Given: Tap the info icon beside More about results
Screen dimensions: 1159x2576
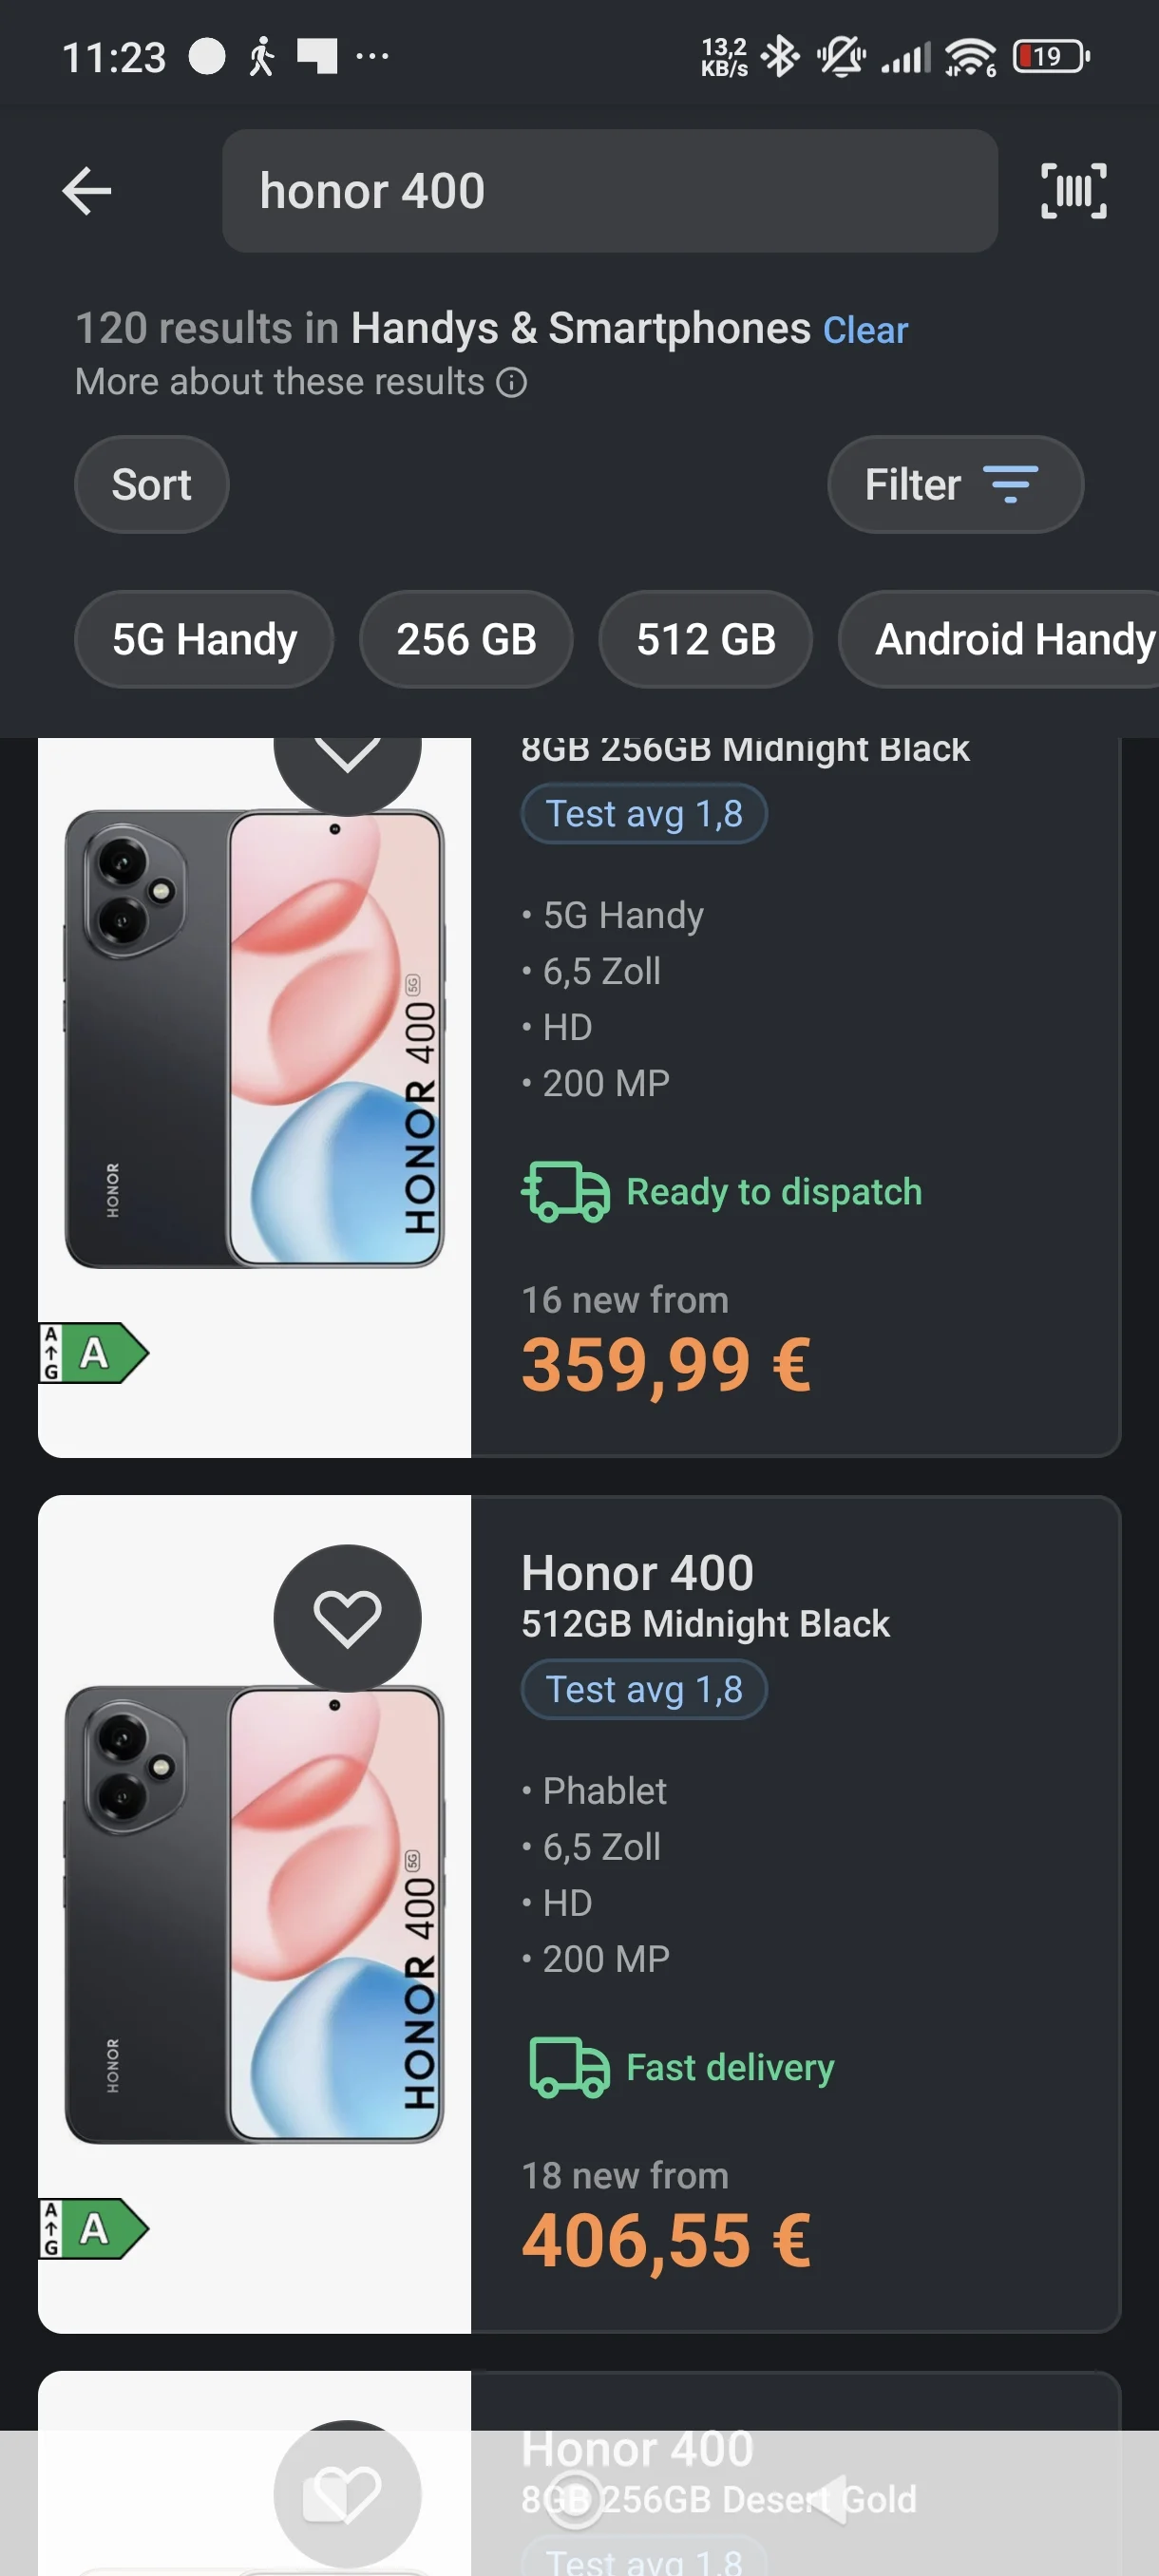Looking at the screenshot, I should (x=512, y=383).
